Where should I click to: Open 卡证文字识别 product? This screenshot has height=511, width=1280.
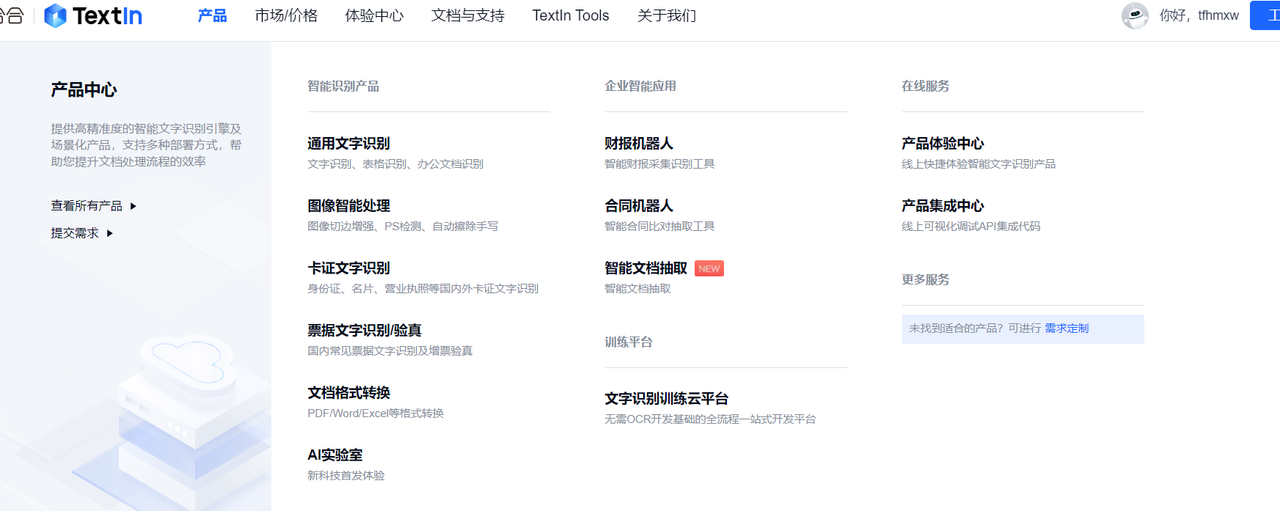(x=349, y=268)
